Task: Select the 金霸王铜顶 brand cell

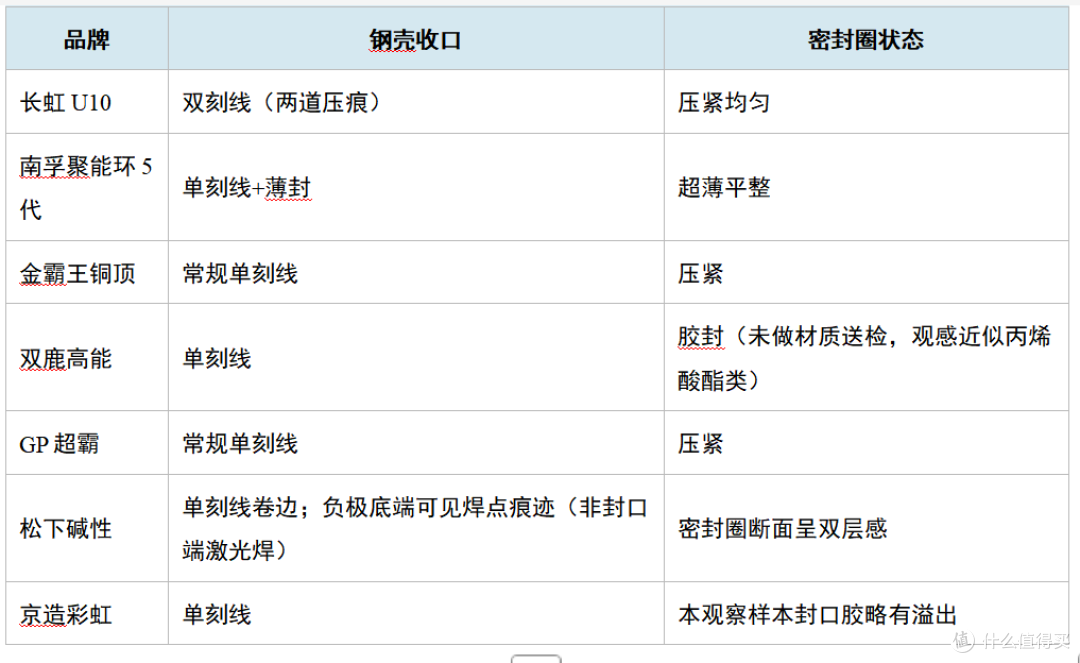Action: click(x=87, y=273)
